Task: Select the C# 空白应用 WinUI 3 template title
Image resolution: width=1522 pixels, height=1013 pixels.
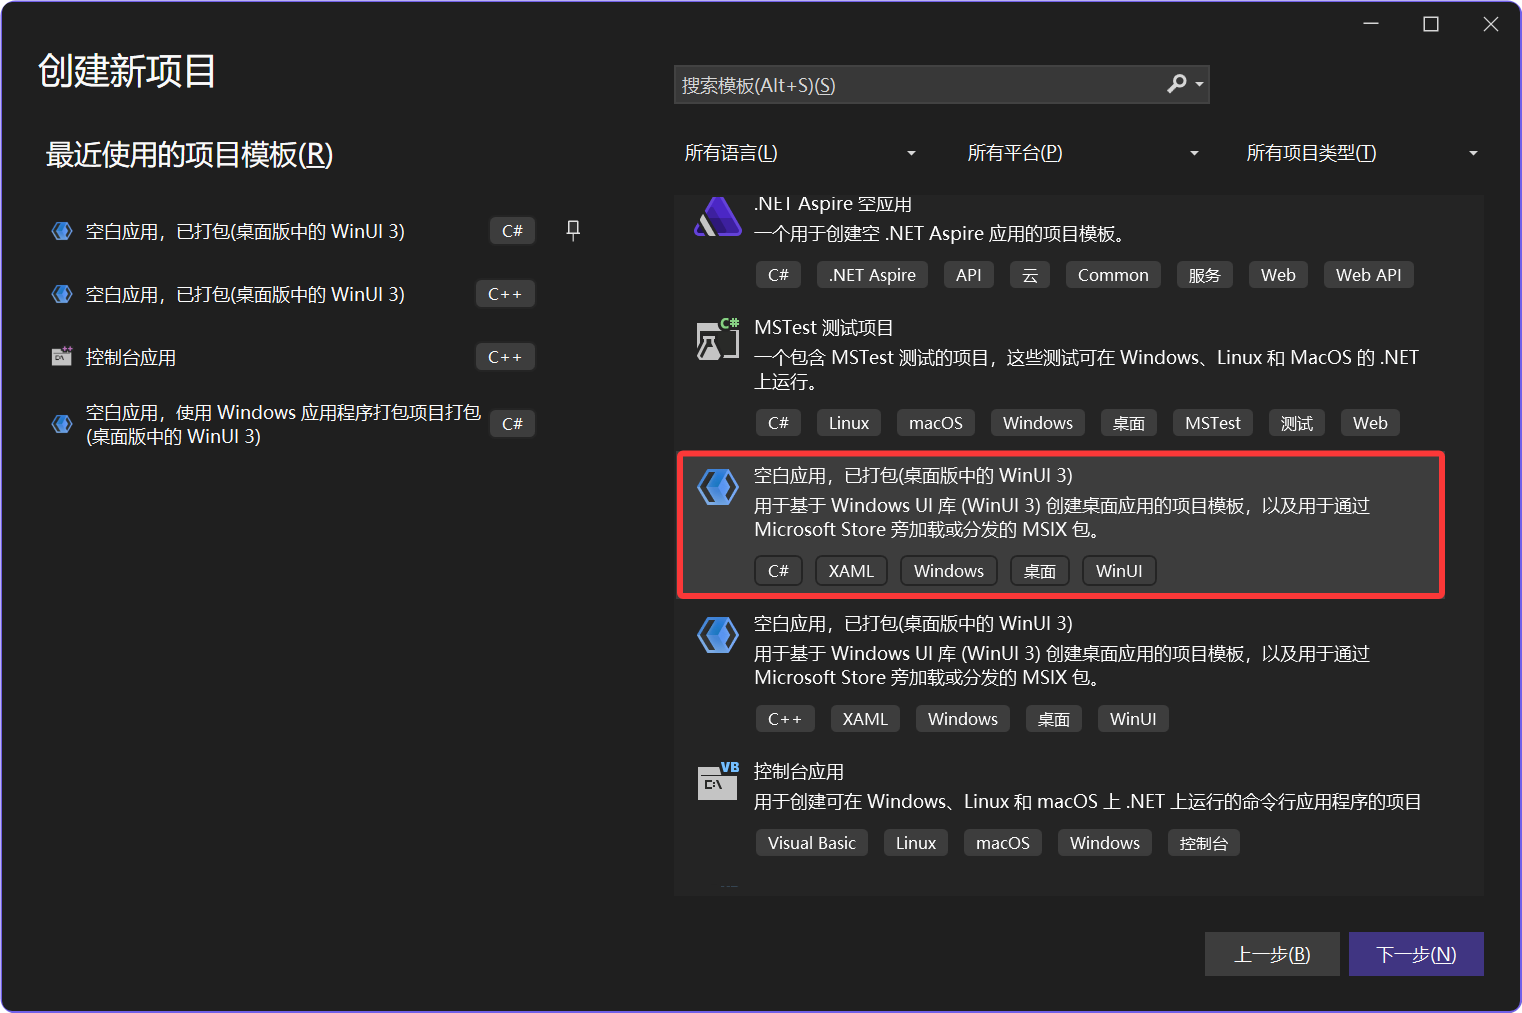Action: point(913,475)
